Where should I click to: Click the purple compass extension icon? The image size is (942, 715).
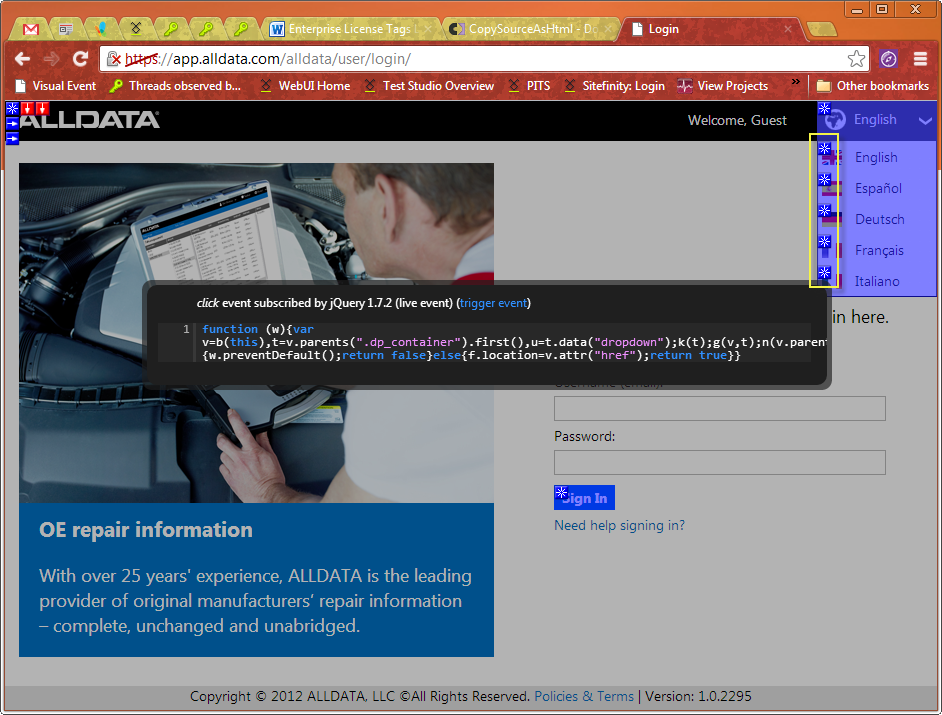888,59
